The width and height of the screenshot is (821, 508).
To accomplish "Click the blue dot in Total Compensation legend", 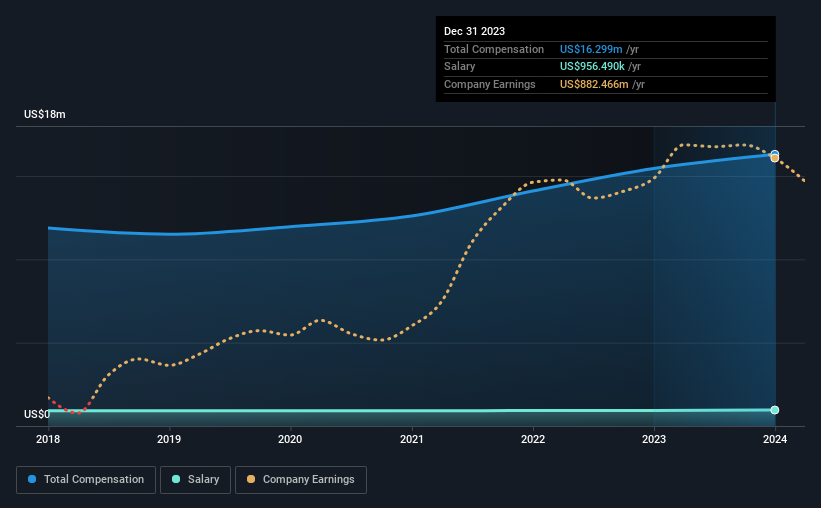I will (32, 479).
